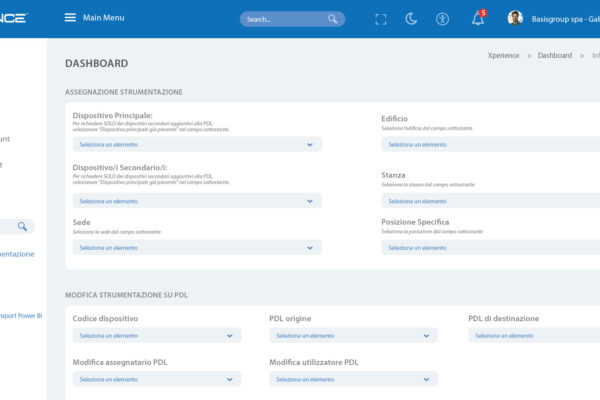Click the red notification badge count
This screenshot has width=600, height=400.
[x=484, y=13]
